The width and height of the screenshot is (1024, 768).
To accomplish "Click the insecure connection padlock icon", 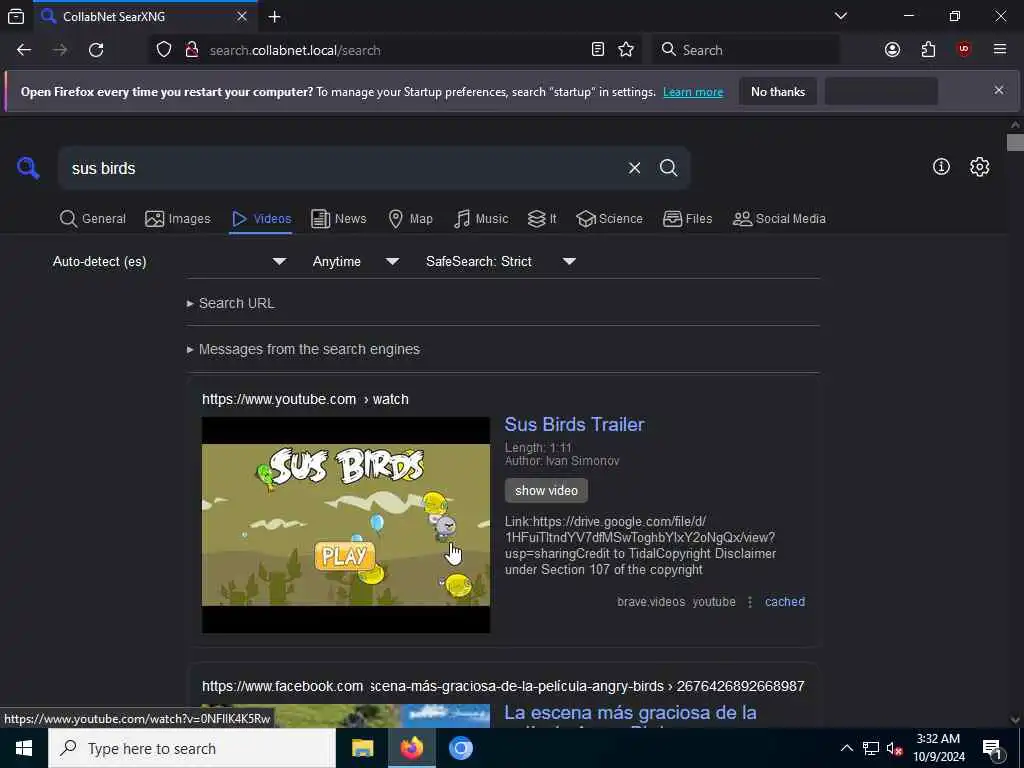I will 191,50.
